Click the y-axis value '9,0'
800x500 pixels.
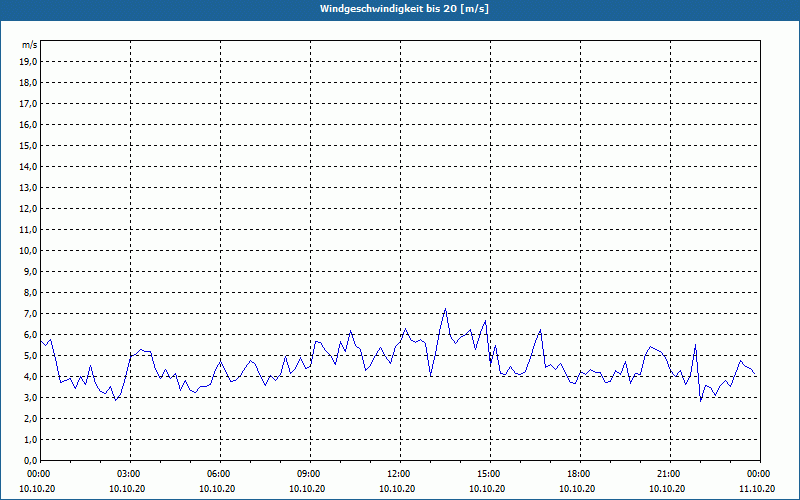pyautogui.click(x=31, y=271)
